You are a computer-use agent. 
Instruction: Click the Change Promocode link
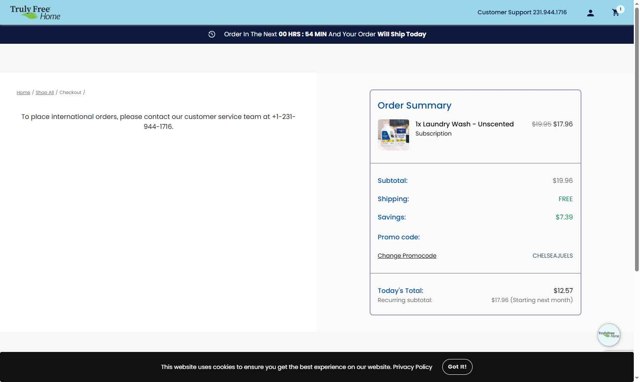(x=407, y=255)
